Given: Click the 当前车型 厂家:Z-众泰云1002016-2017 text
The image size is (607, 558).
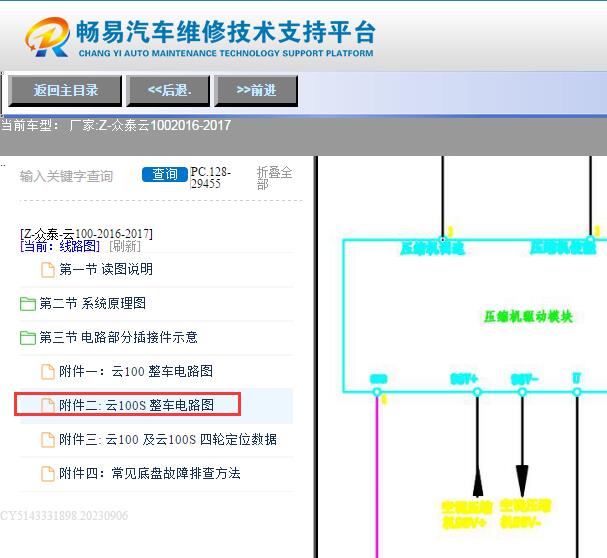Looking at the screenshot, I should point(116,125).
